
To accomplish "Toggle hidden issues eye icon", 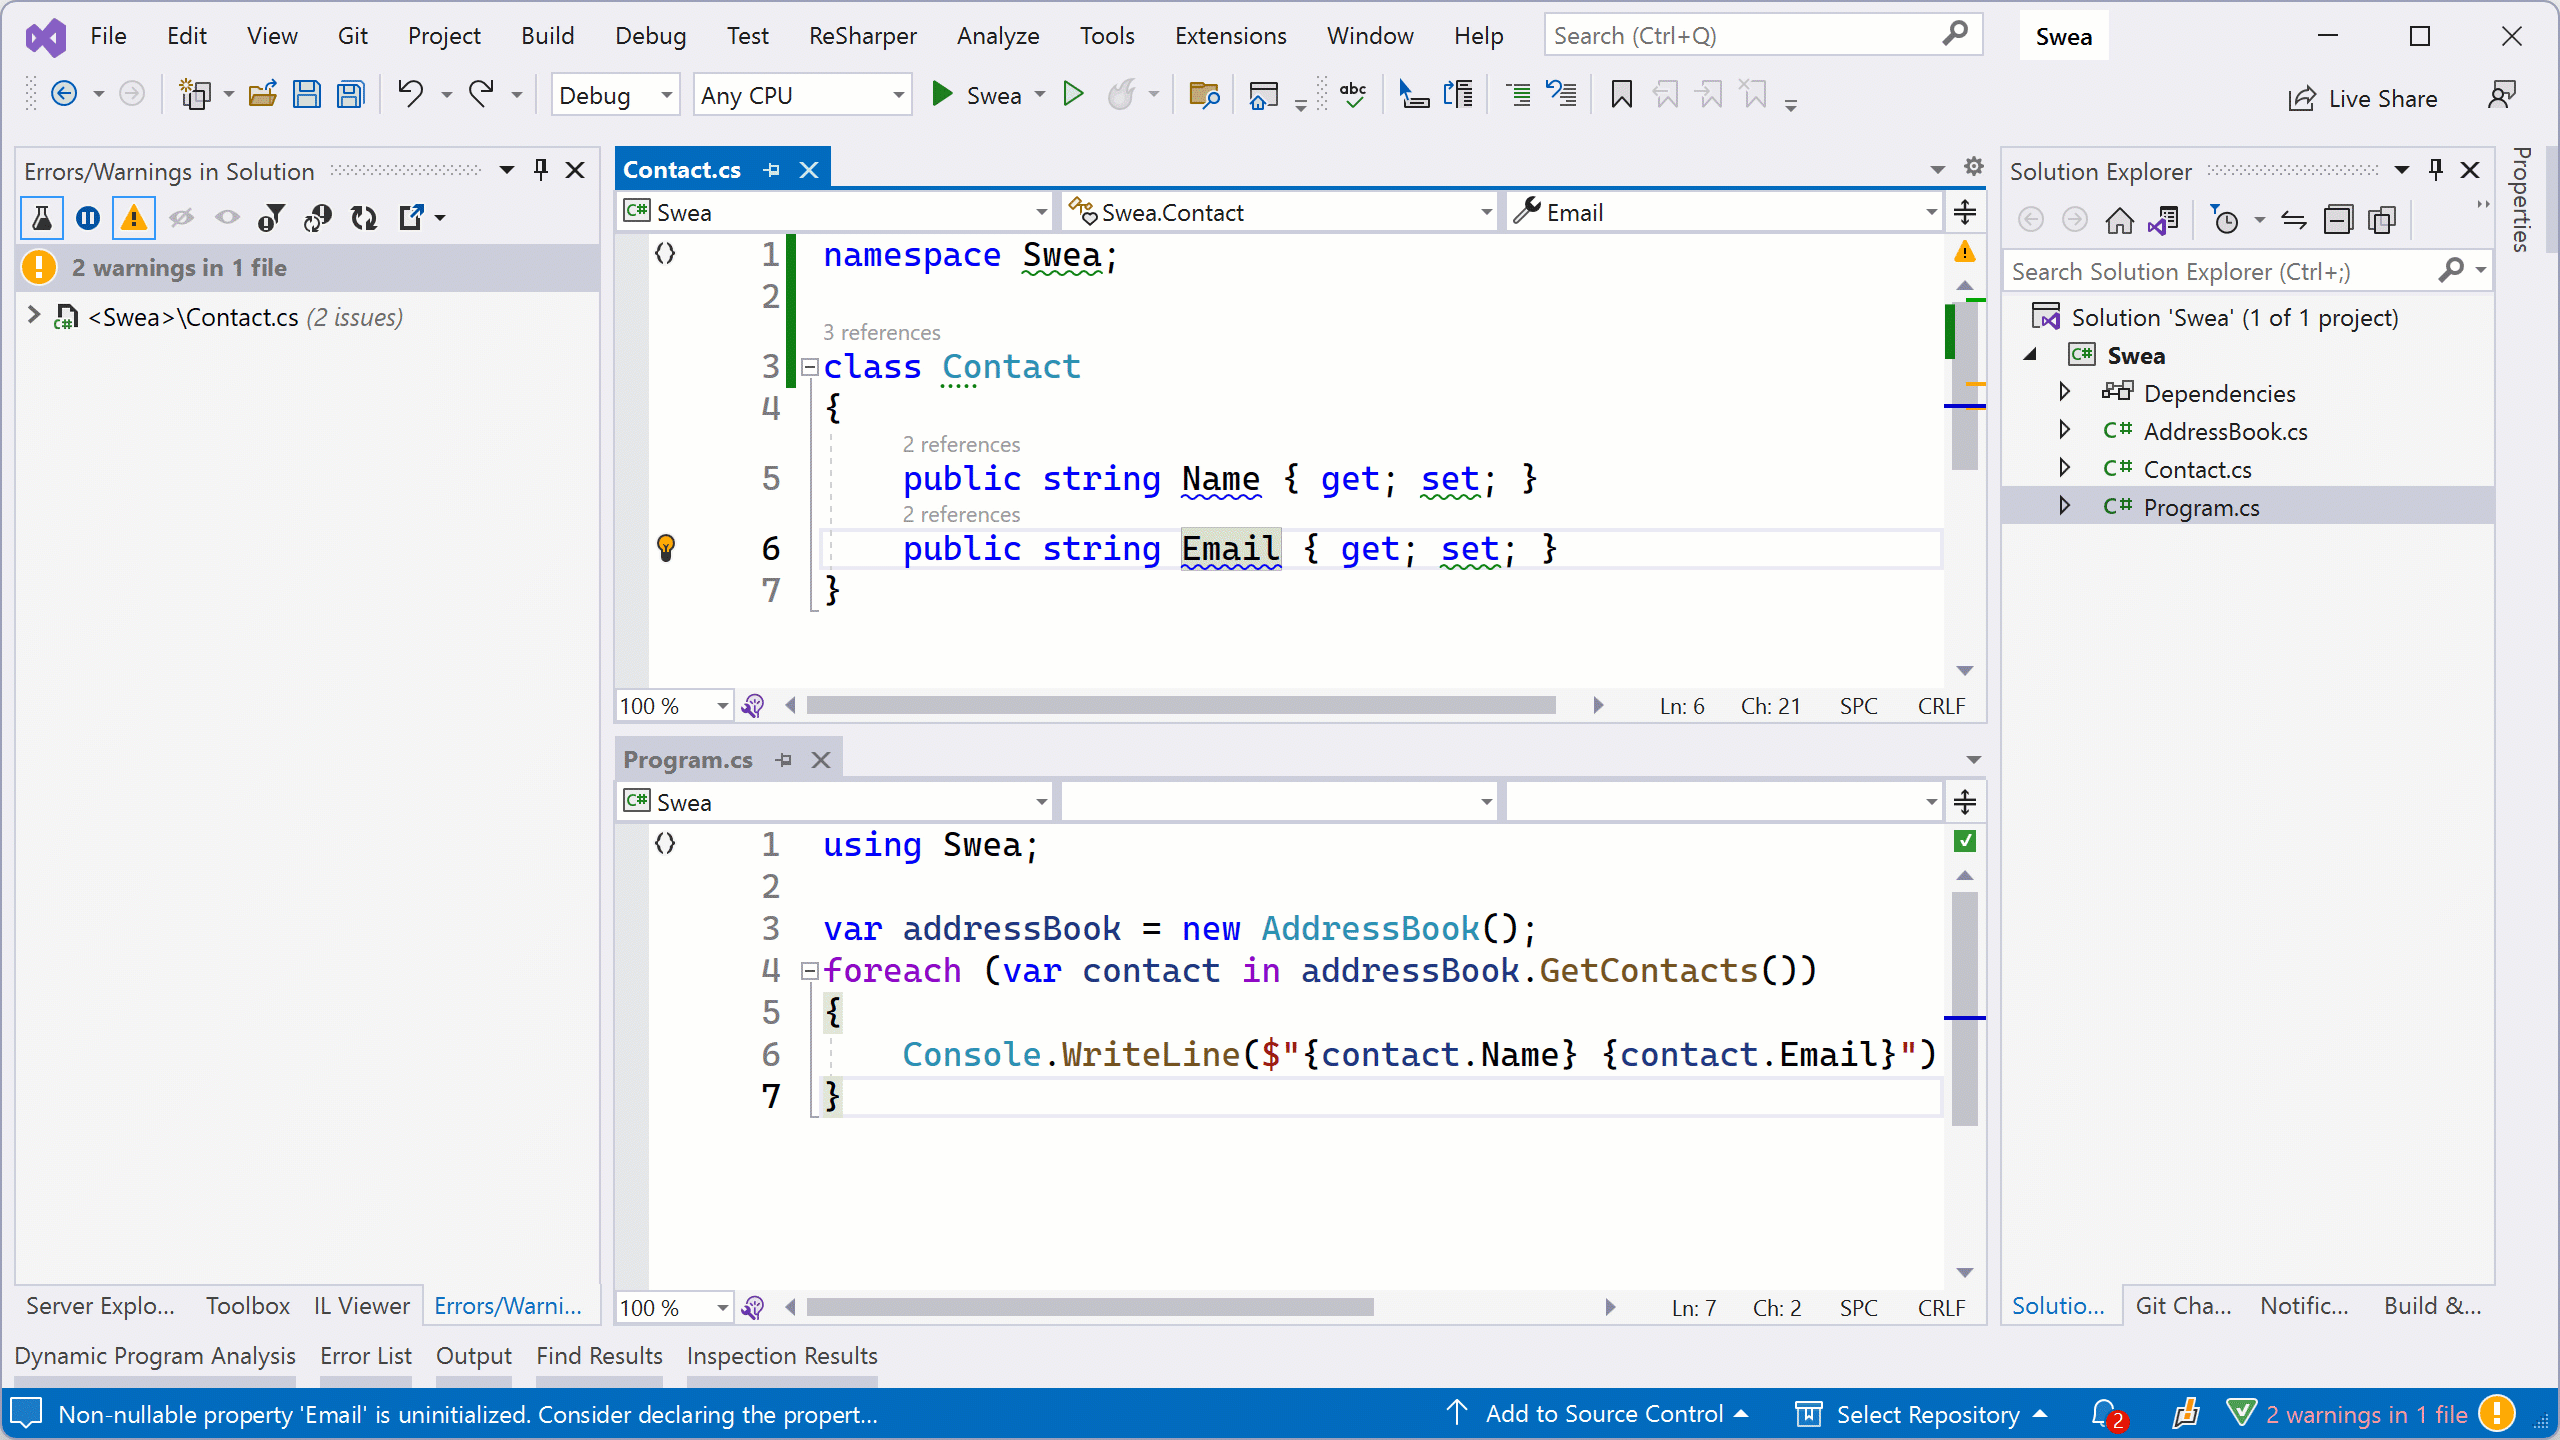I will tap(181, 217).
